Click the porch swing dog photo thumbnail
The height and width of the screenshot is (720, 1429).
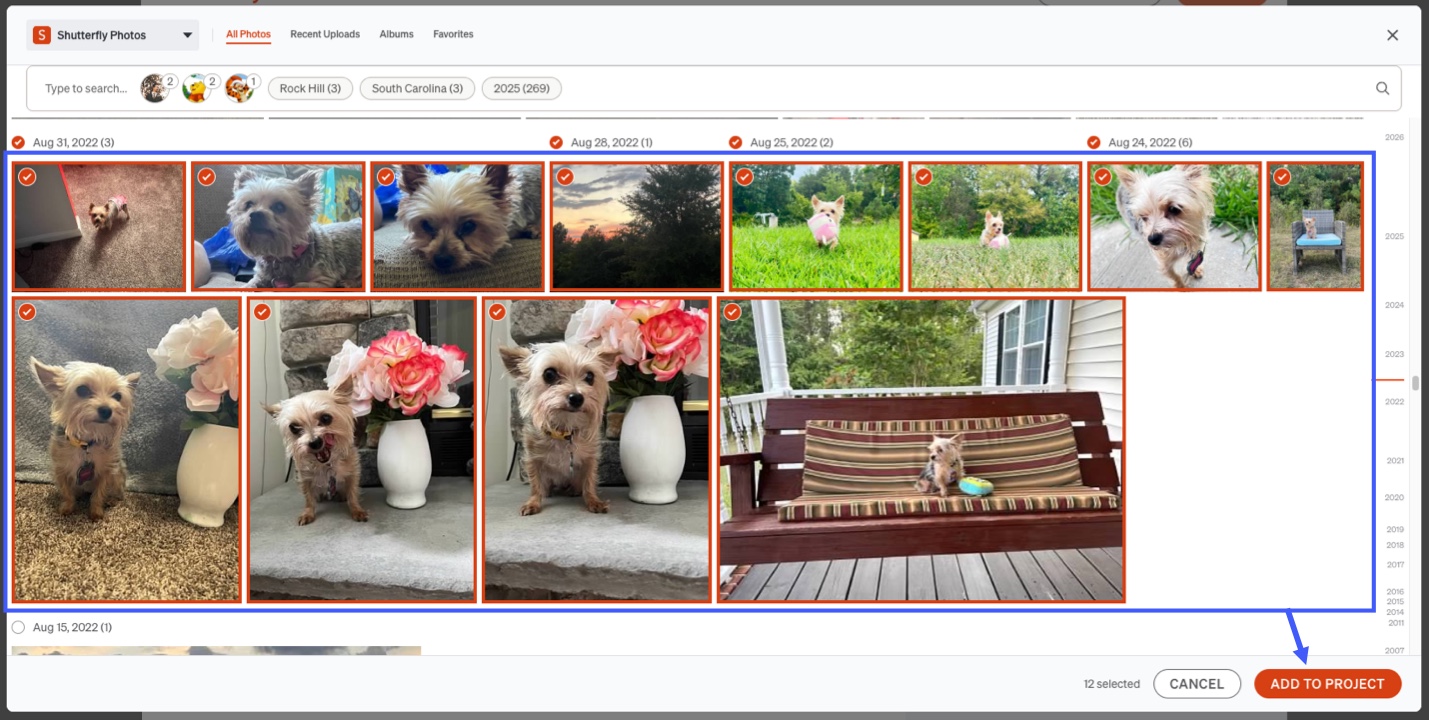[x=921, y=450]
